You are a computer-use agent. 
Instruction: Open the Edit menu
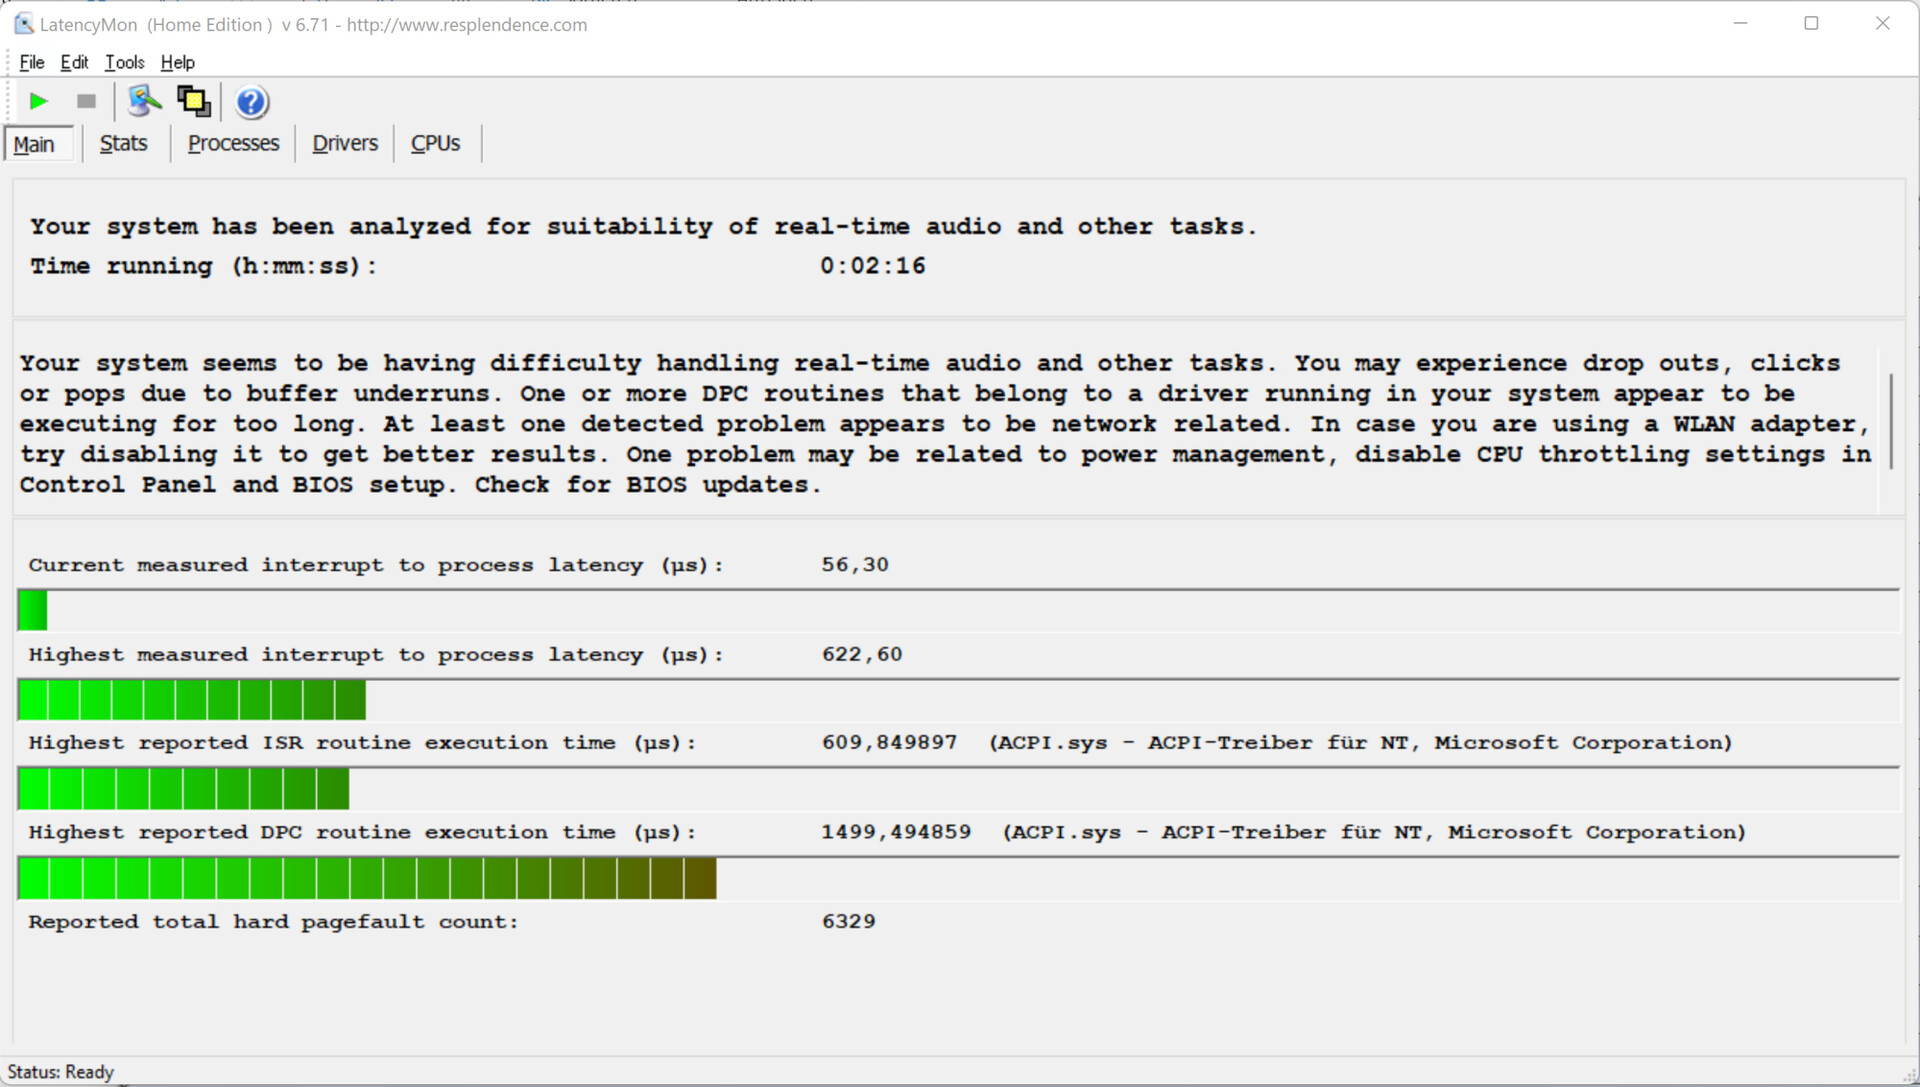tap(74, 62)
